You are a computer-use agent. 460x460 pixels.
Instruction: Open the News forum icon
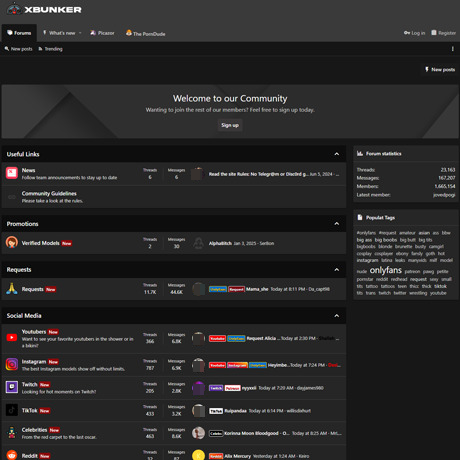click(12, 173)
